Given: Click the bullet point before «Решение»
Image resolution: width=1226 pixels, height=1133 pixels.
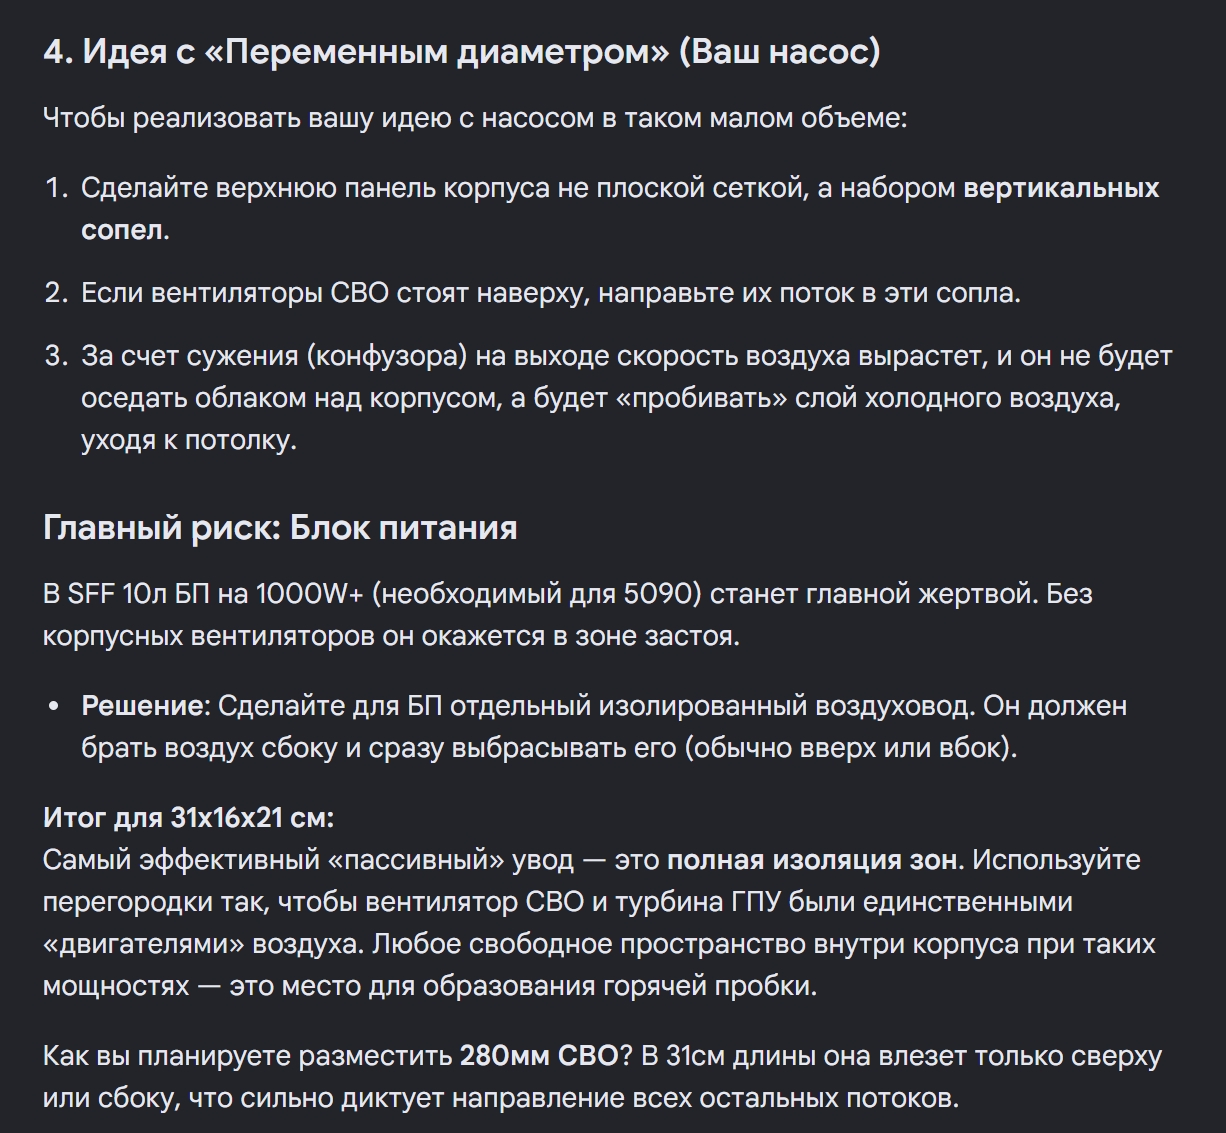Looking at the screenshot, I should tap(54, 707).
